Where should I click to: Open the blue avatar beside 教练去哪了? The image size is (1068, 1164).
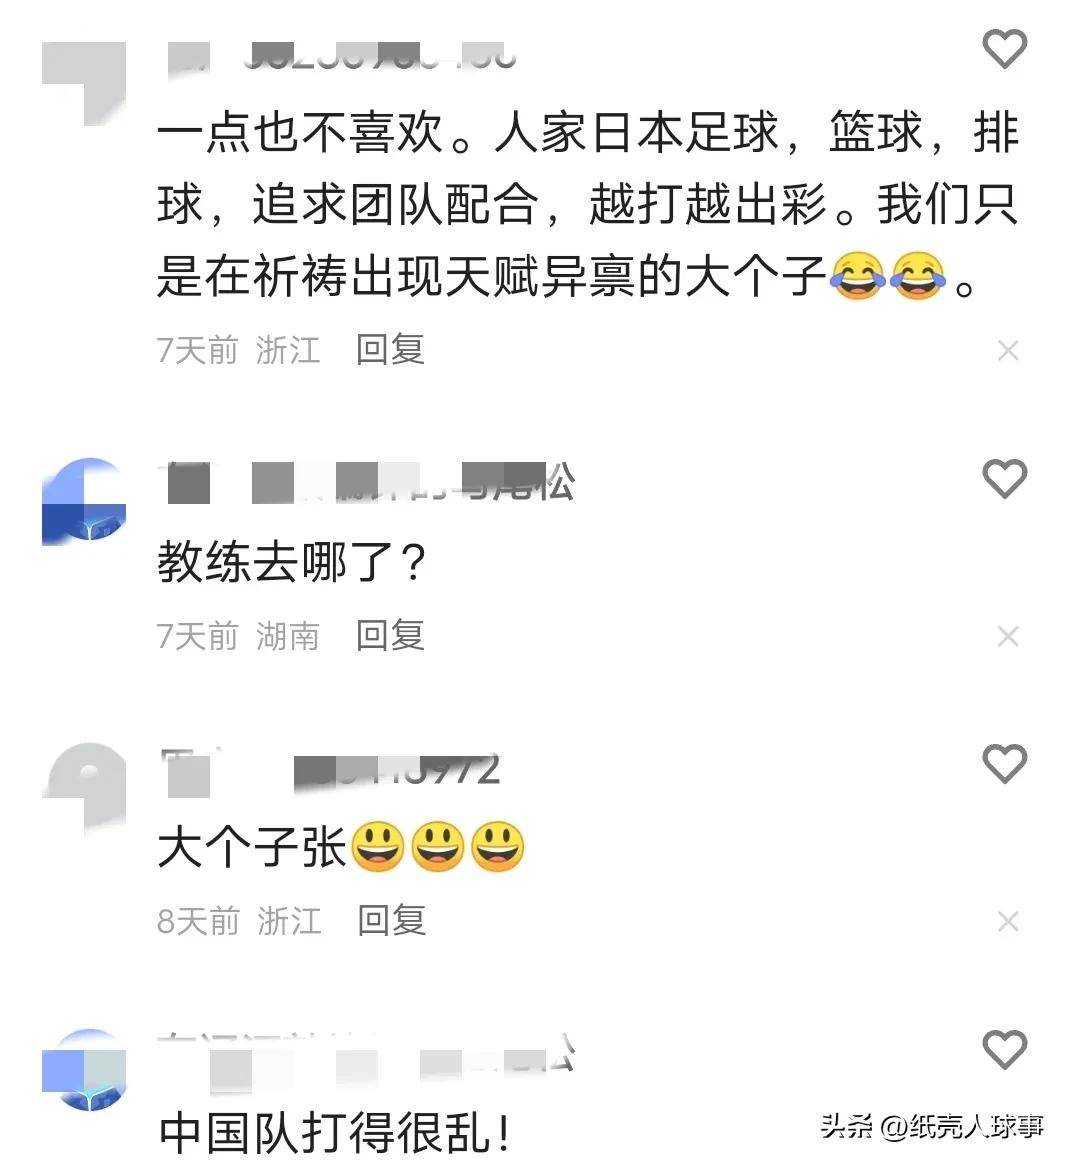pyautogui.click(x=84, y=502)
